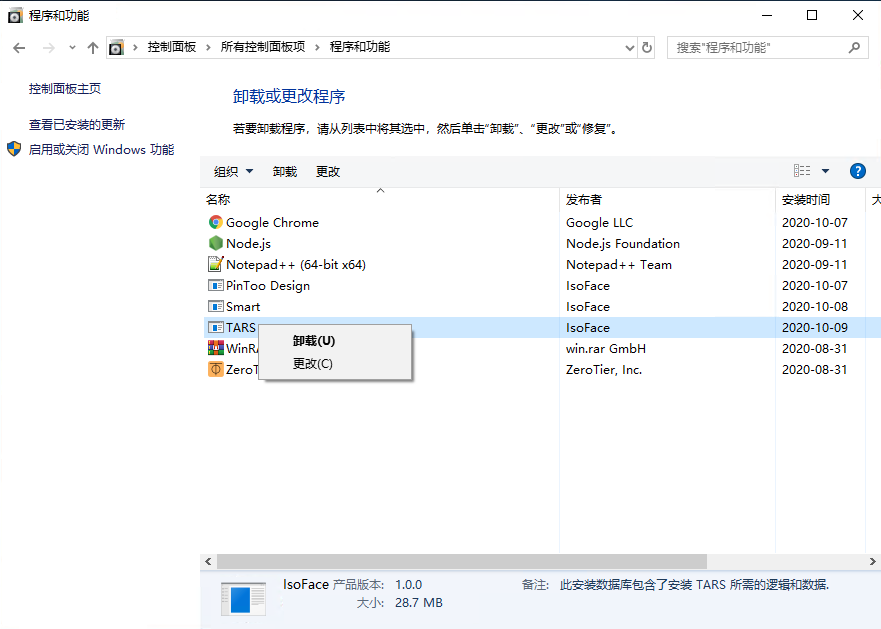Select the Smart program entry
Image resolution: width=881 pixels, height=629 pixels.
coord(243,306)
